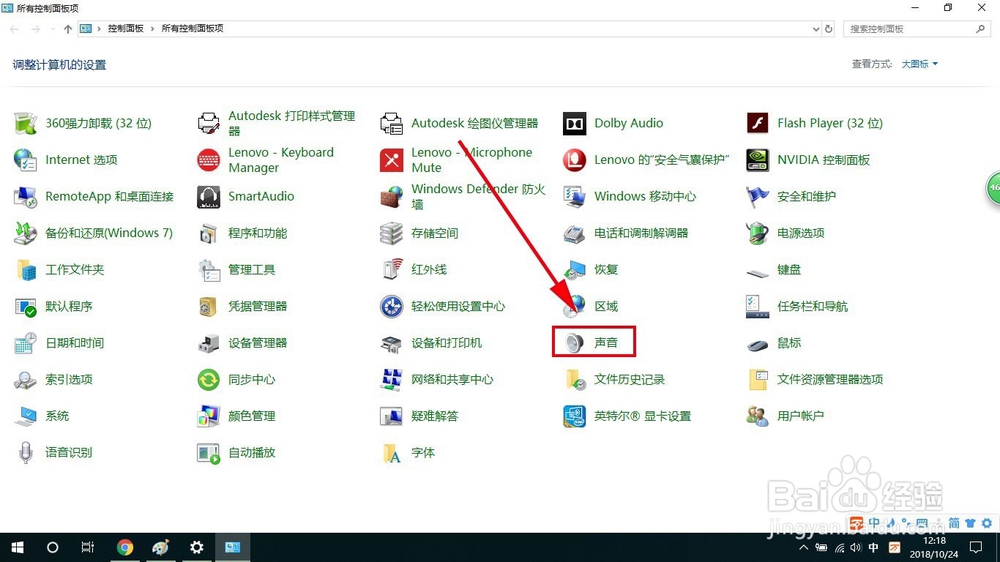
Task: Open the 设备和打印机 icon
Action: click(392, 343)
